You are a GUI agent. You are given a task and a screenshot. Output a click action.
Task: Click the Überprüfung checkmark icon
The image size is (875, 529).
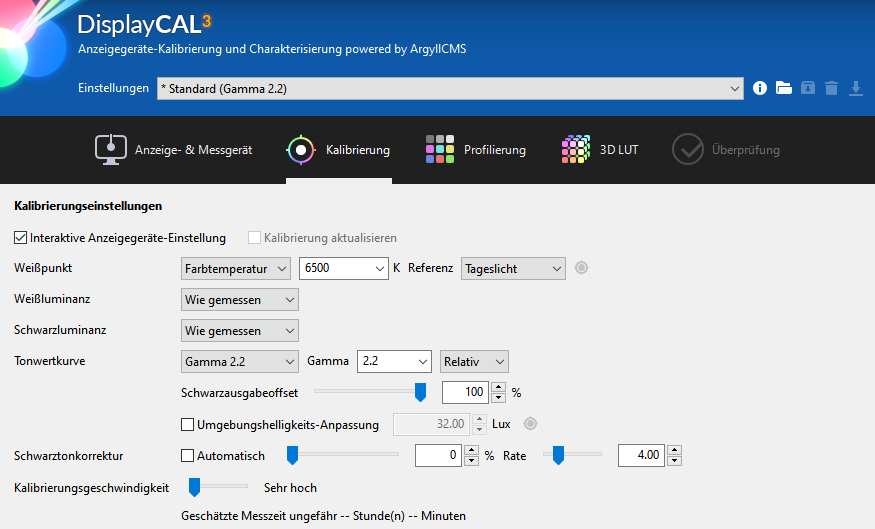click(688, 150)
